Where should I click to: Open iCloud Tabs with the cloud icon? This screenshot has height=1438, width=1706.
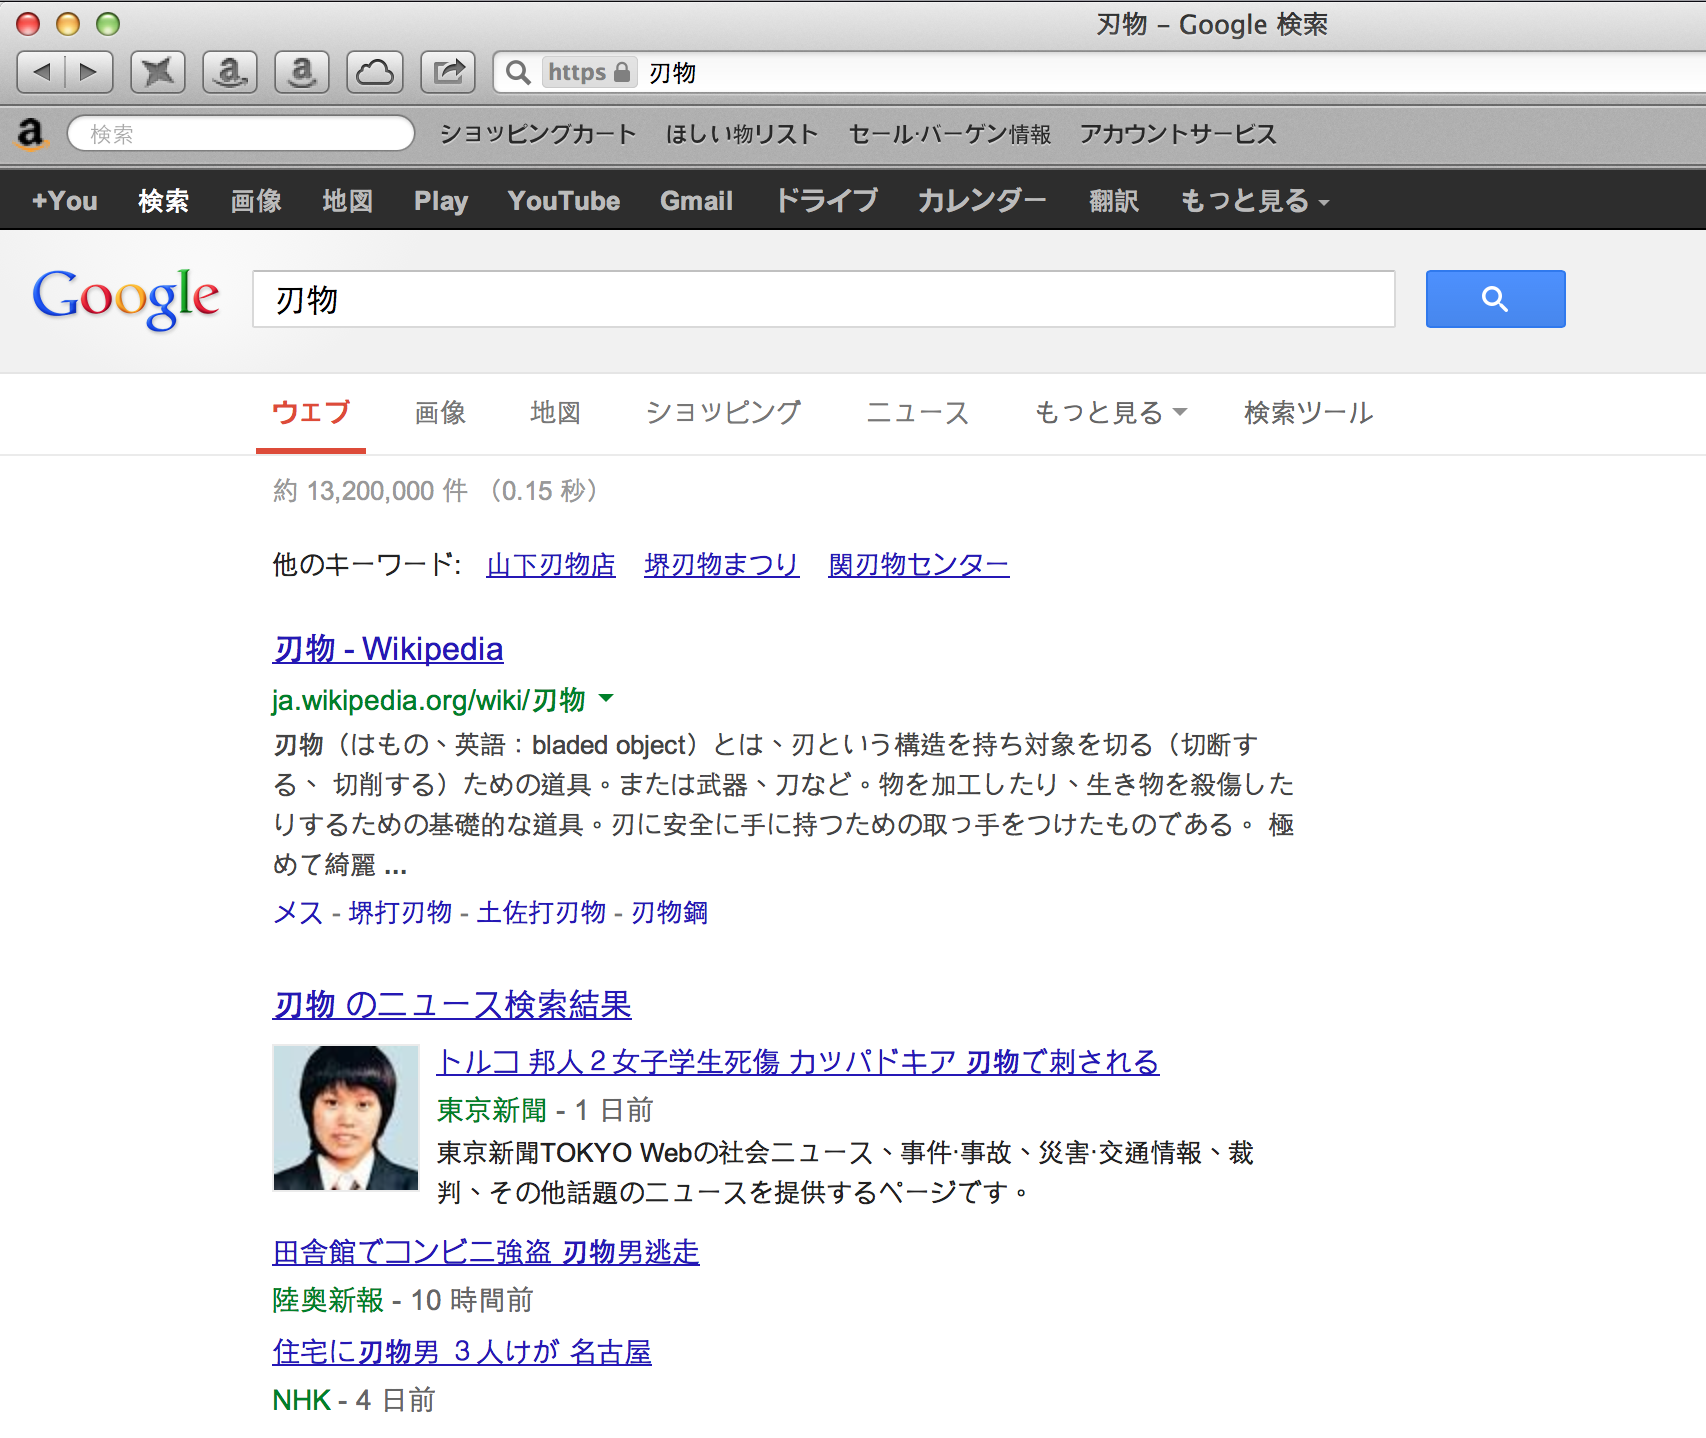click(x=375, y=72)
